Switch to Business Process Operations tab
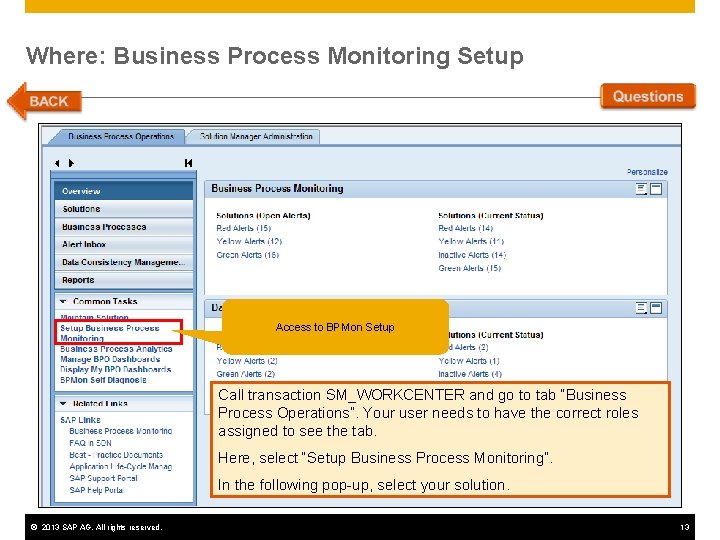 tap(121, 136)
